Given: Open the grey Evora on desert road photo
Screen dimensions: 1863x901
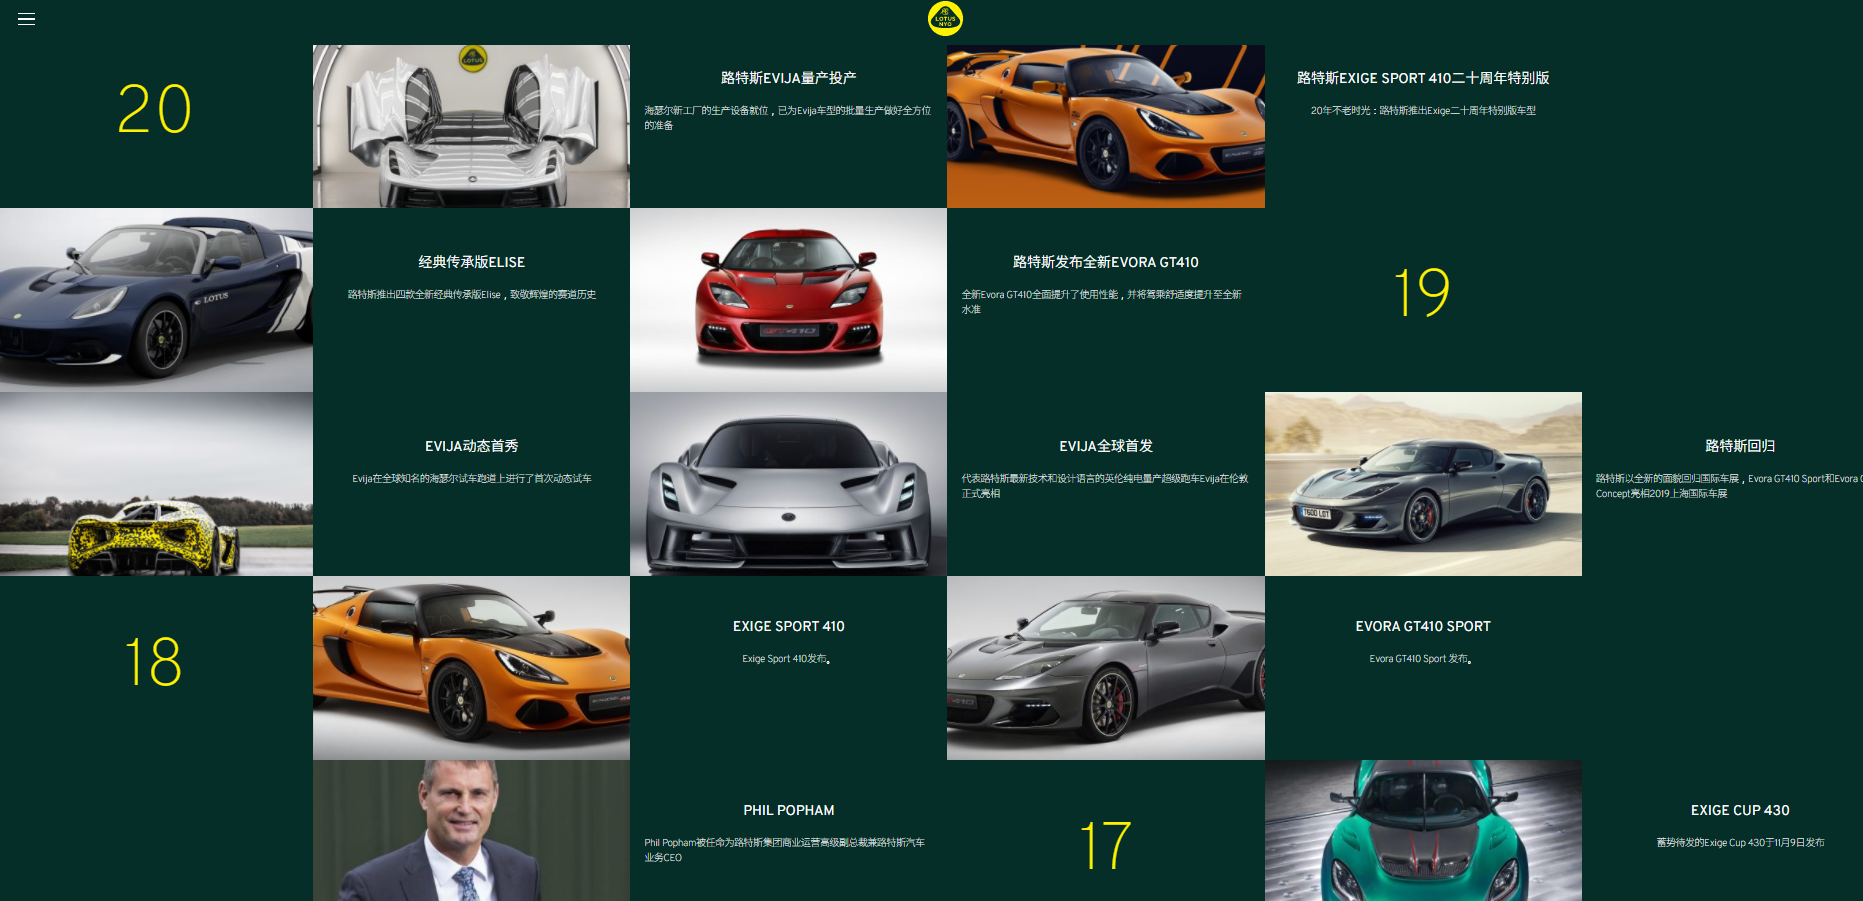Looking at the screenshot, I should click(1422, 484).
